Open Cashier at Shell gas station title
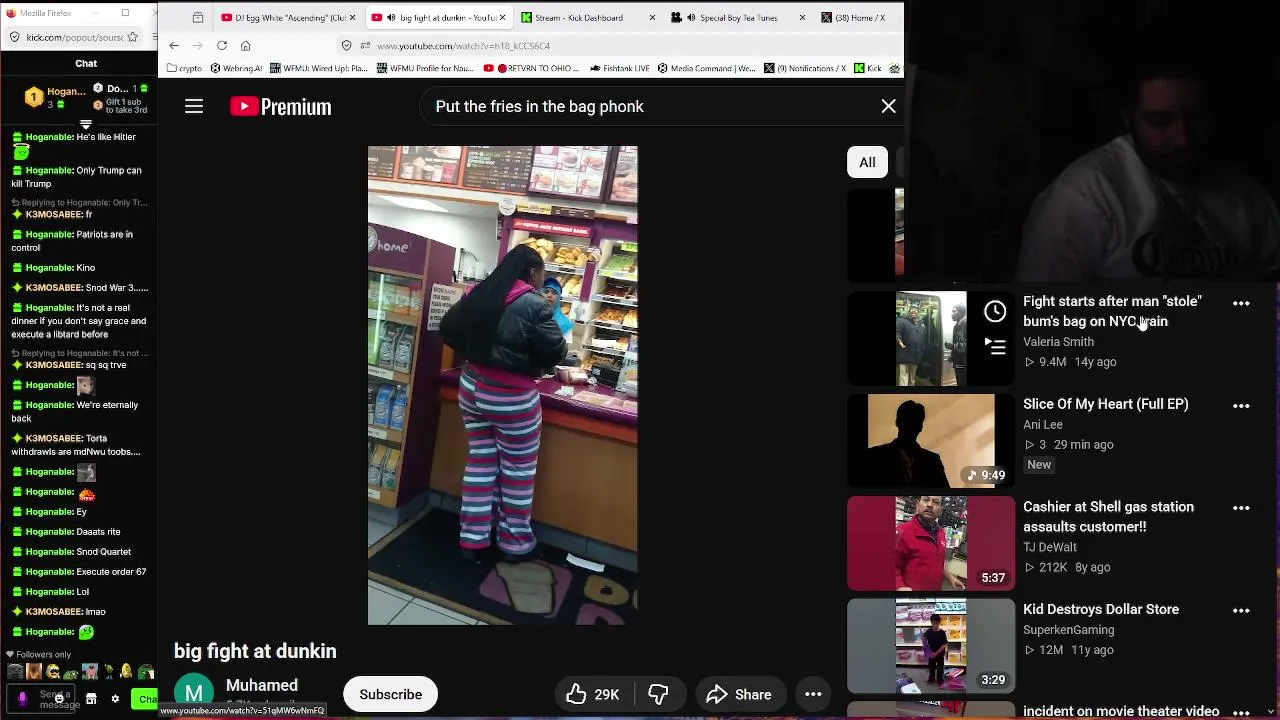The height and width of the screenshot is (720, 1280). 1108,517
